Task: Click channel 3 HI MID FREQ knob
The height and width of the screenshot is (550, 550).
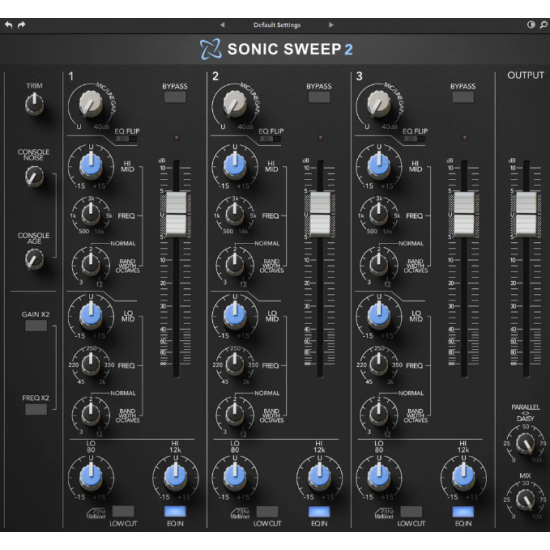Action: pos(379,214)
